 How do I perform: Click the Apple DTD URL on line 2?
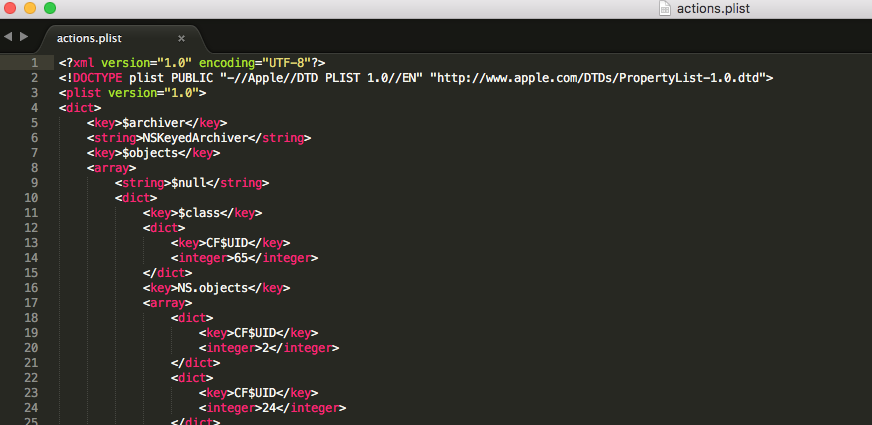[x=600, y=77]
